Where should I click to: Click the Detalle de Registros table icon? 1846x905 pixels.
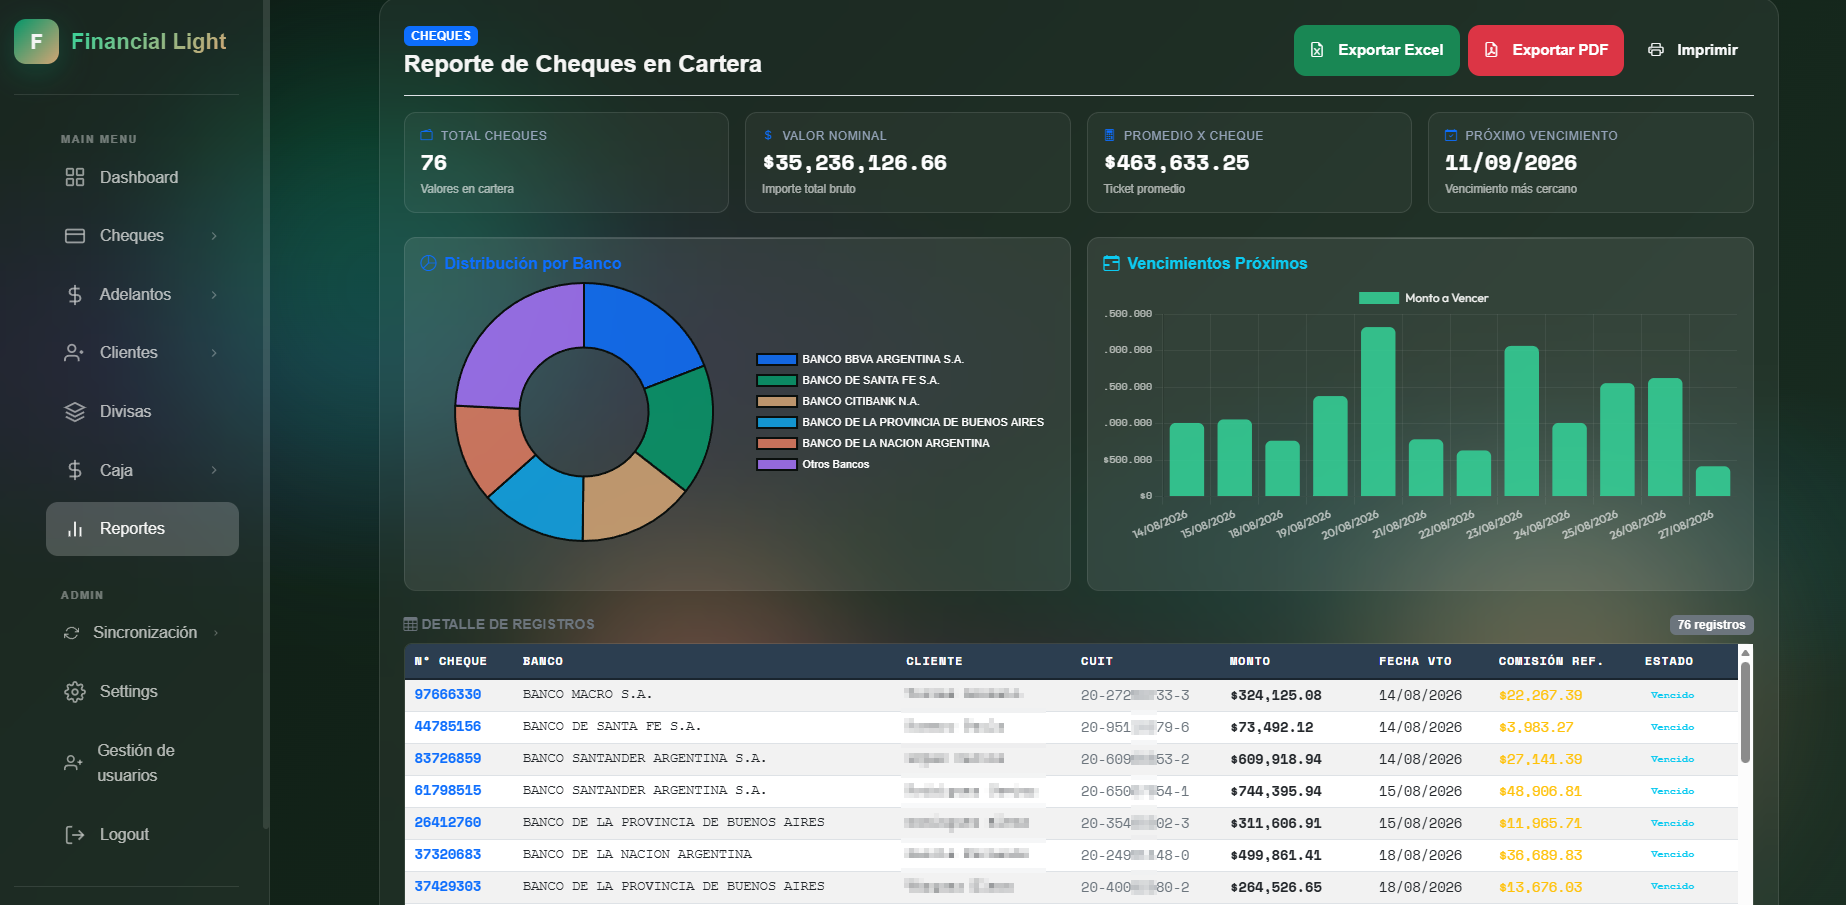click(x=410, y=624)
